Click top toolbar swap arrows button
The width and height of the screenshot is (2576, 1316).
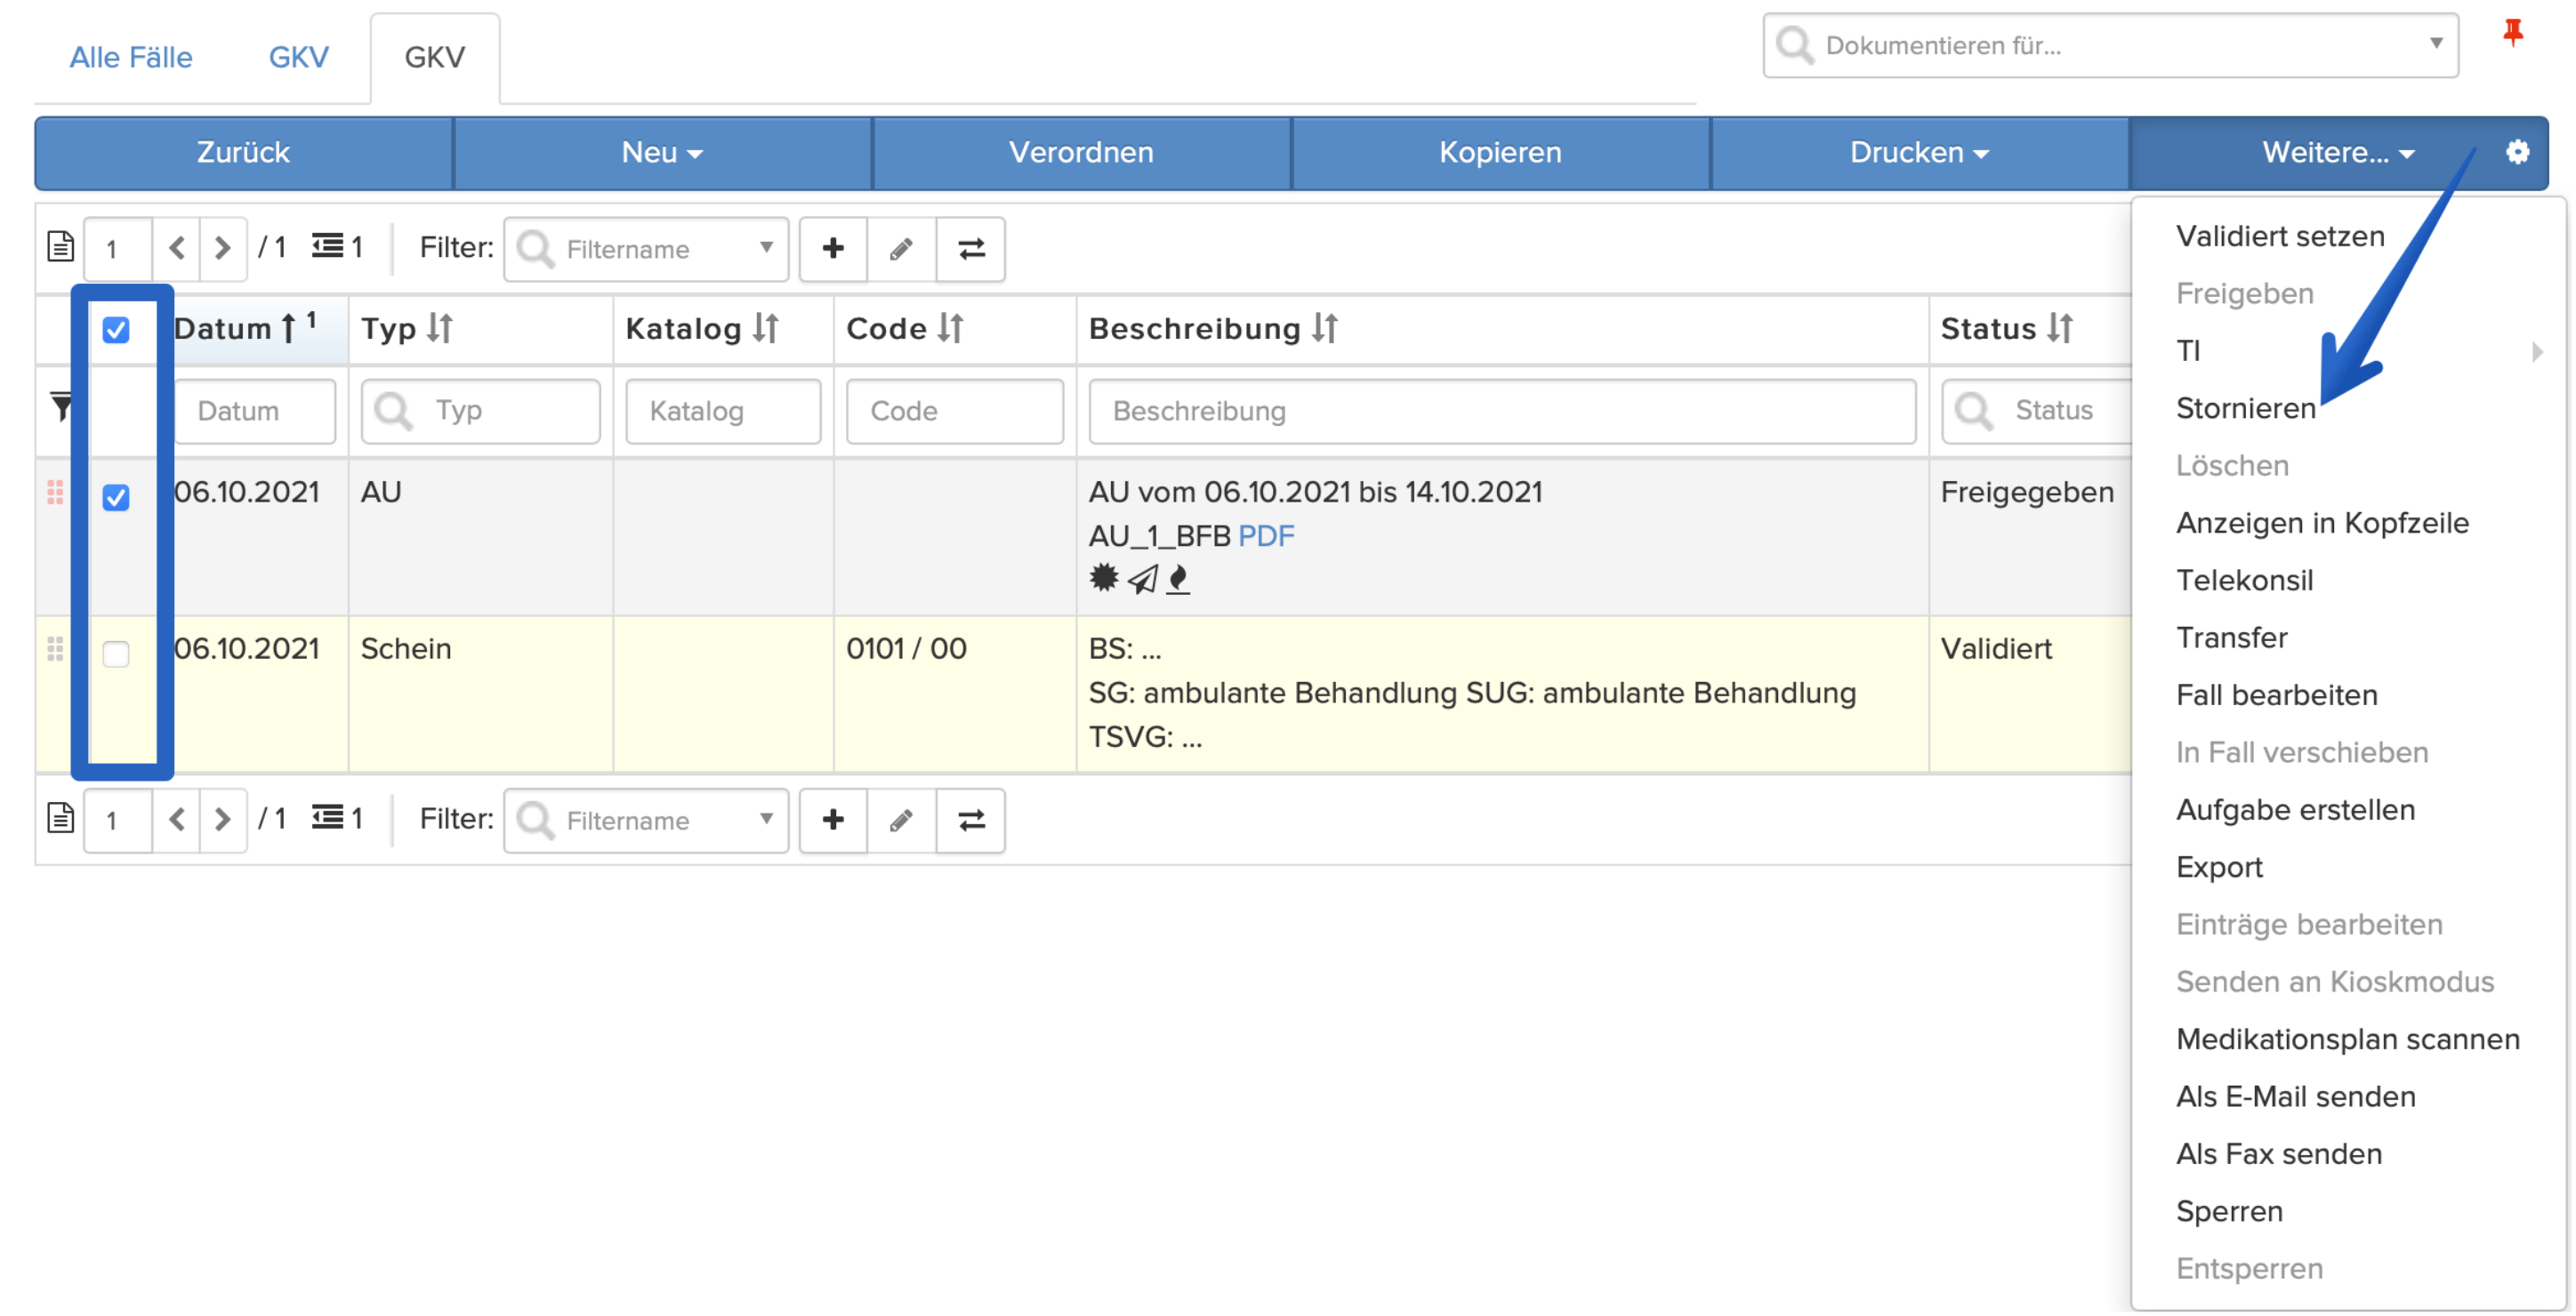970,248
